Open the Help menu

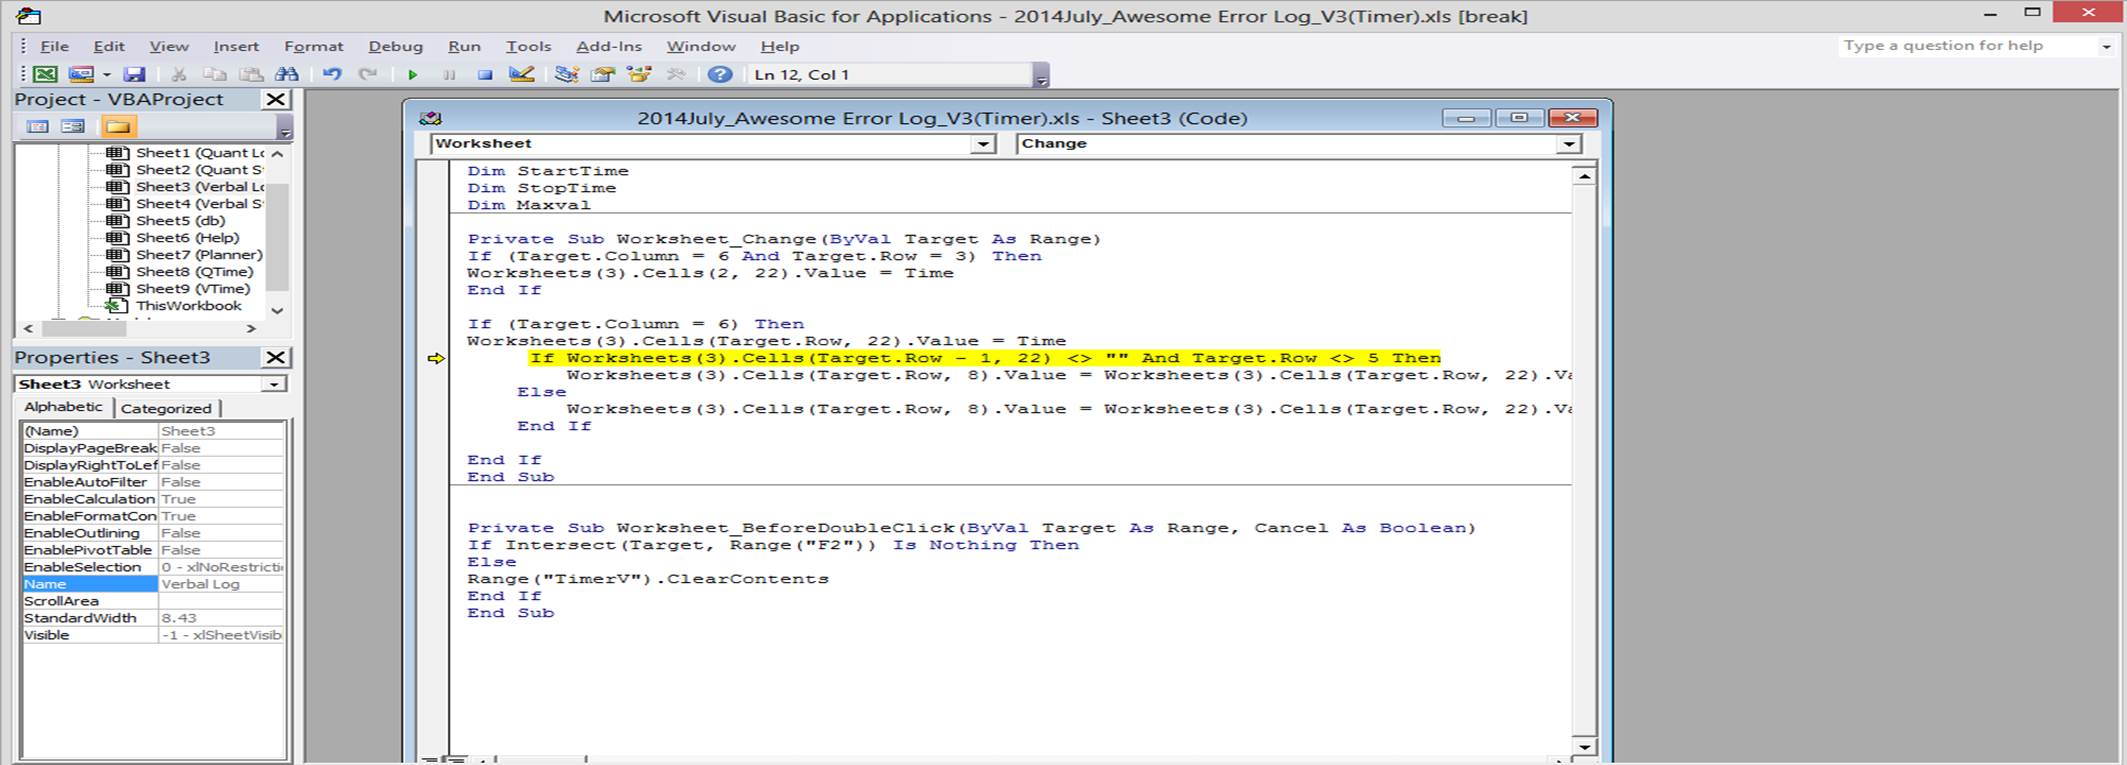780,46
